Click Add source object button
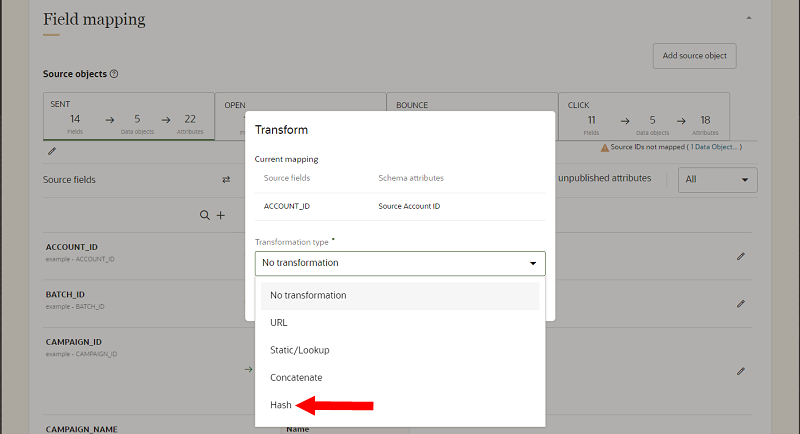This screenshot has height=434, width=800. click(x=694, y=56)
